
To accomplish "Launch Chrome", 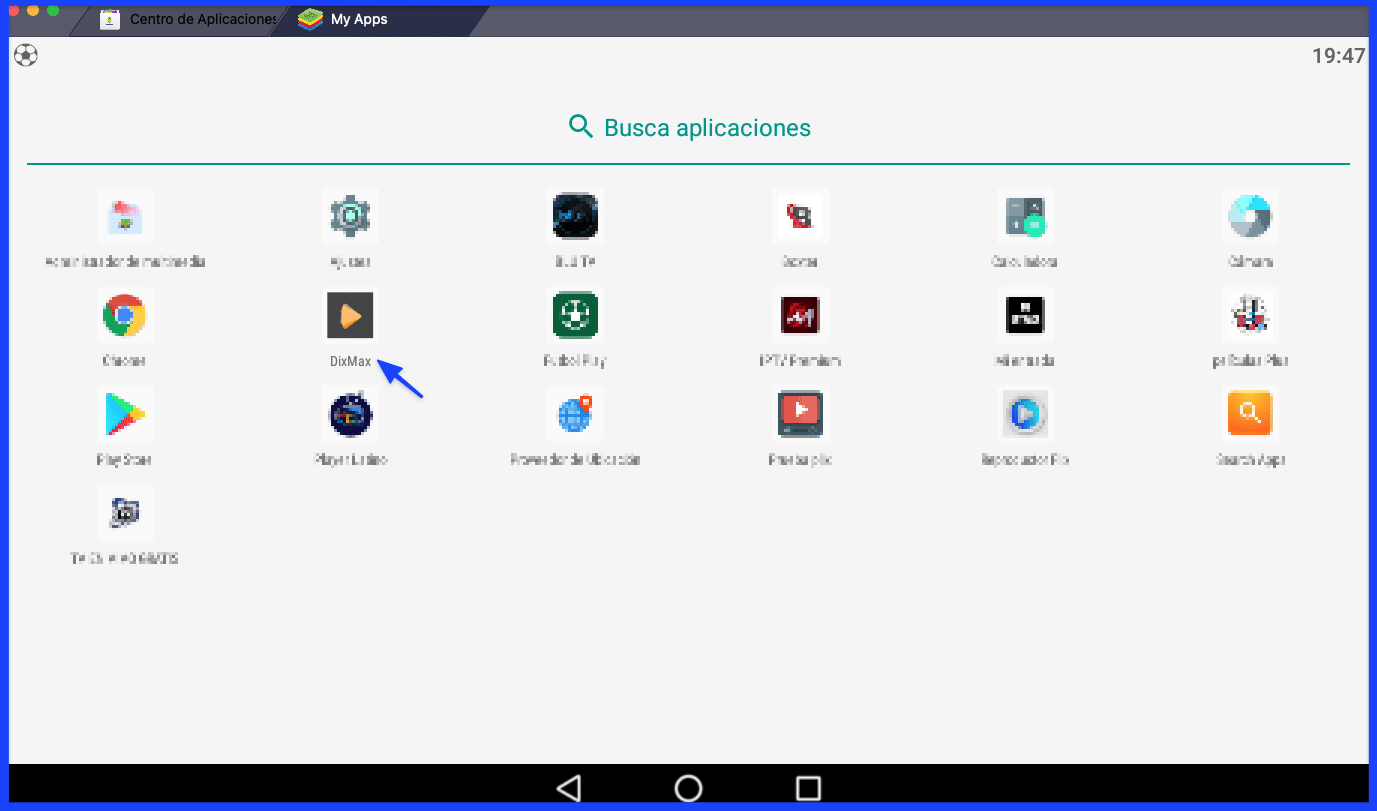I will click(x=125, y=315).
